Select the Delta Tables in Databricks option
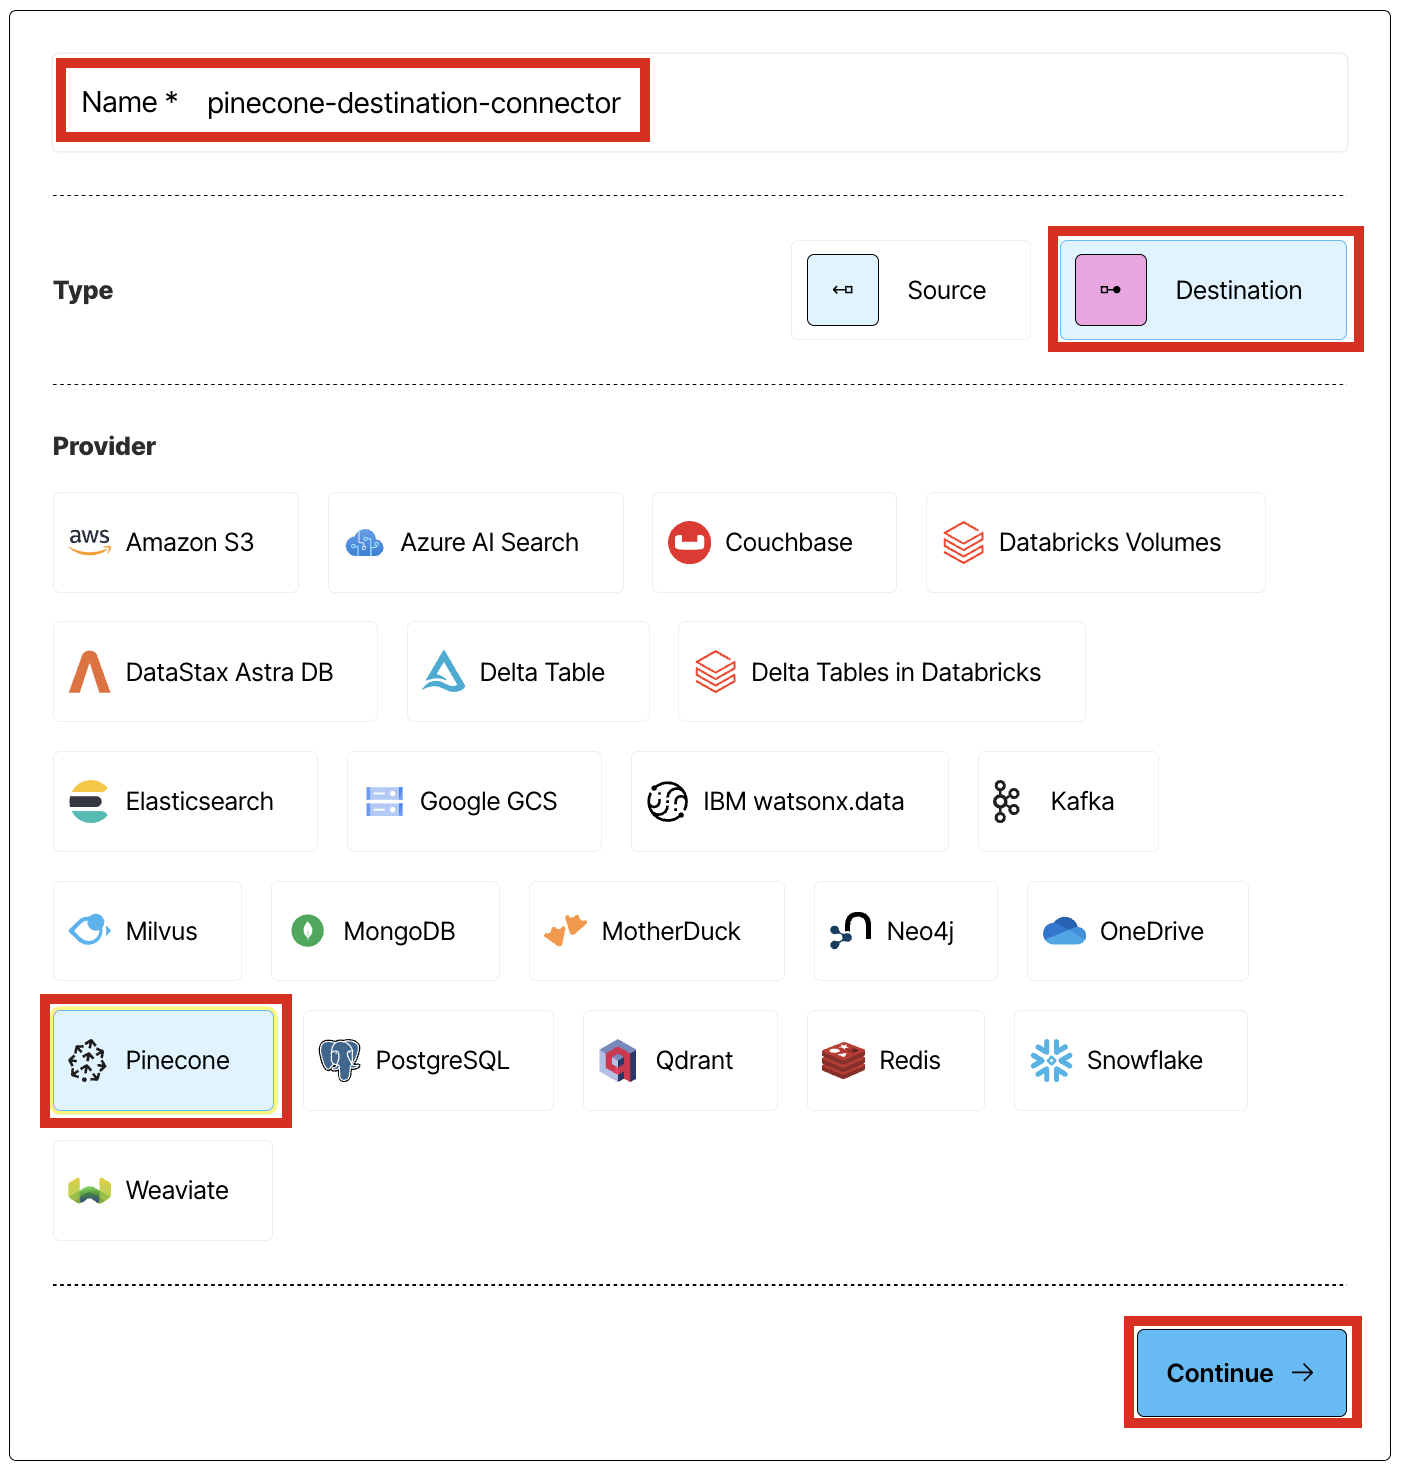 pyautogui.click(x=880, y=671)
